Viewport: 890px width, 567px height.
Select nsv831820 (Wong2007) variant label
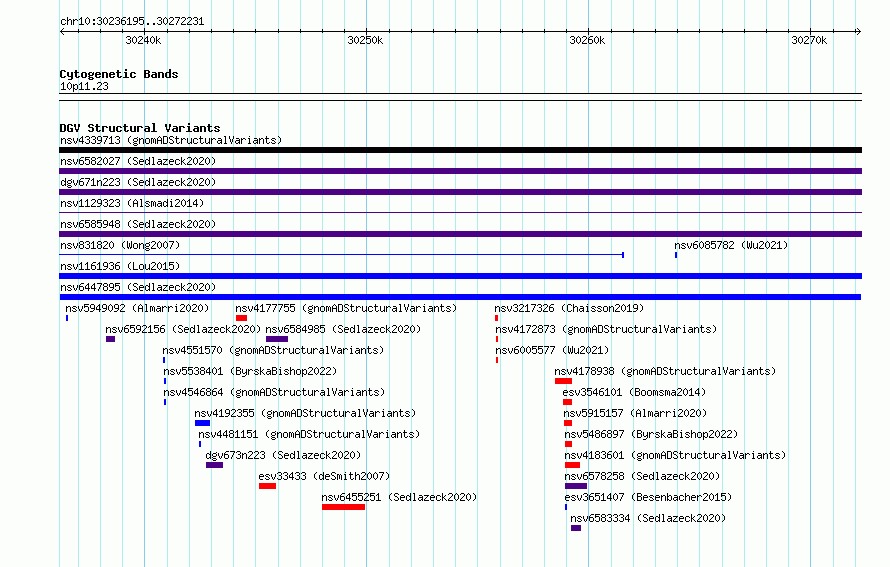pos(120,245)
